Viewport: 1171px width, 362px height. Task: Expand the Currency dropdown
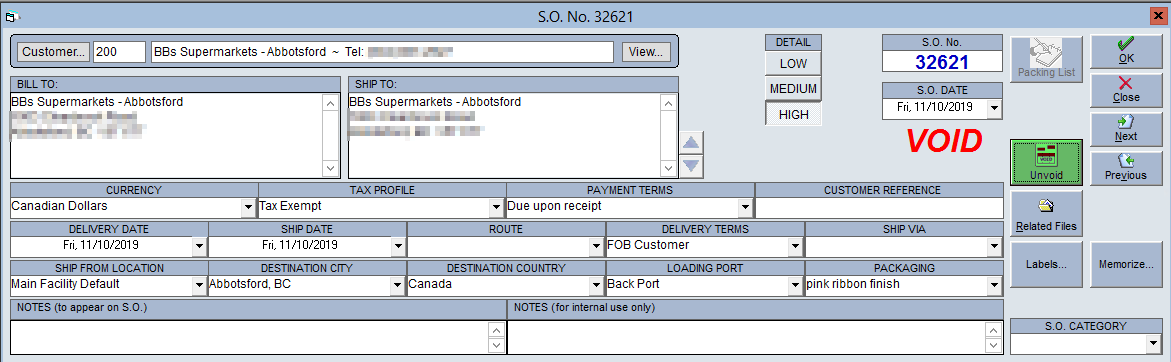point(248,207)
